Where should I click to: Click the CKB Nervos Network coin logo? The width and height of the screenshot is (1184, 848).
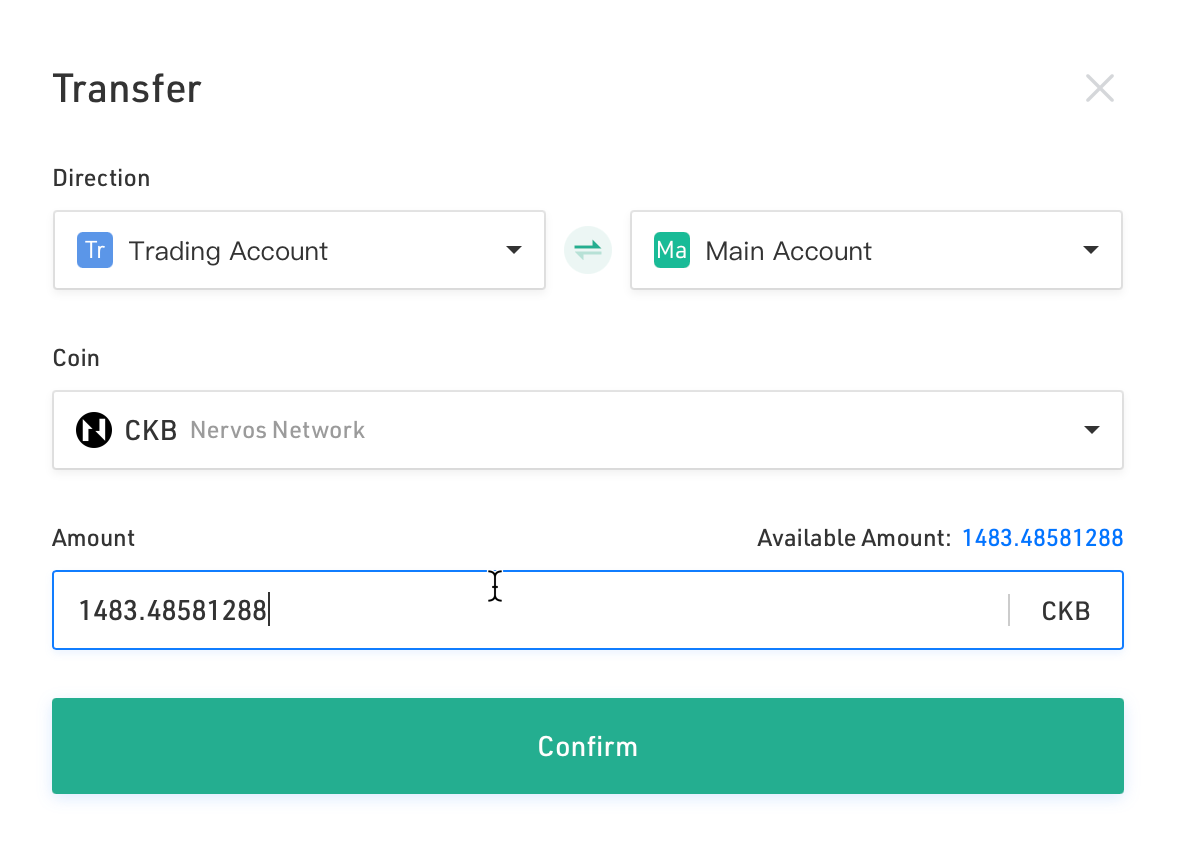94,430
